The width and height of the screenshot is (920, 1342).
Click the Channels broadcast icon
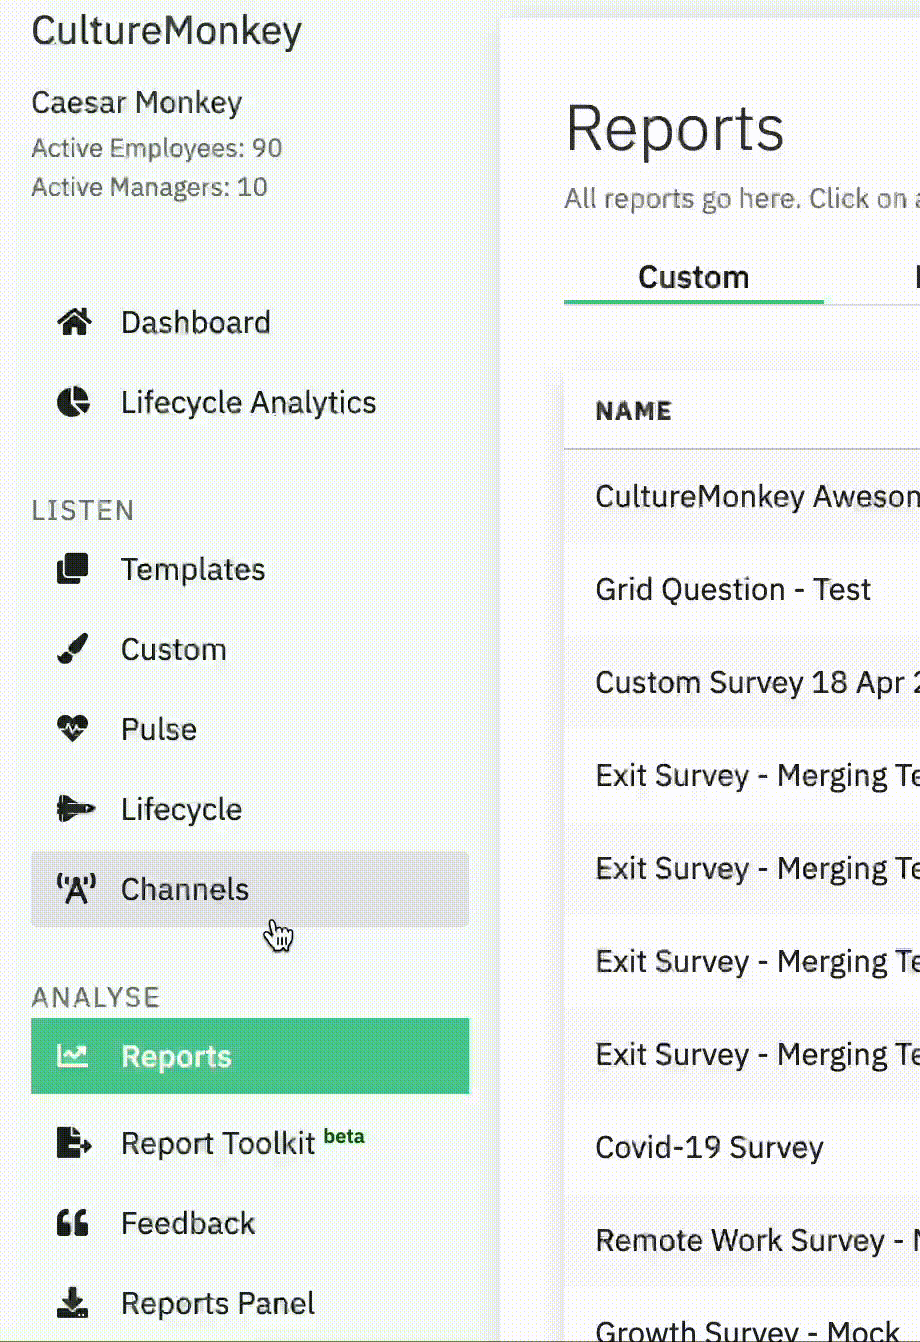[76, 889]
